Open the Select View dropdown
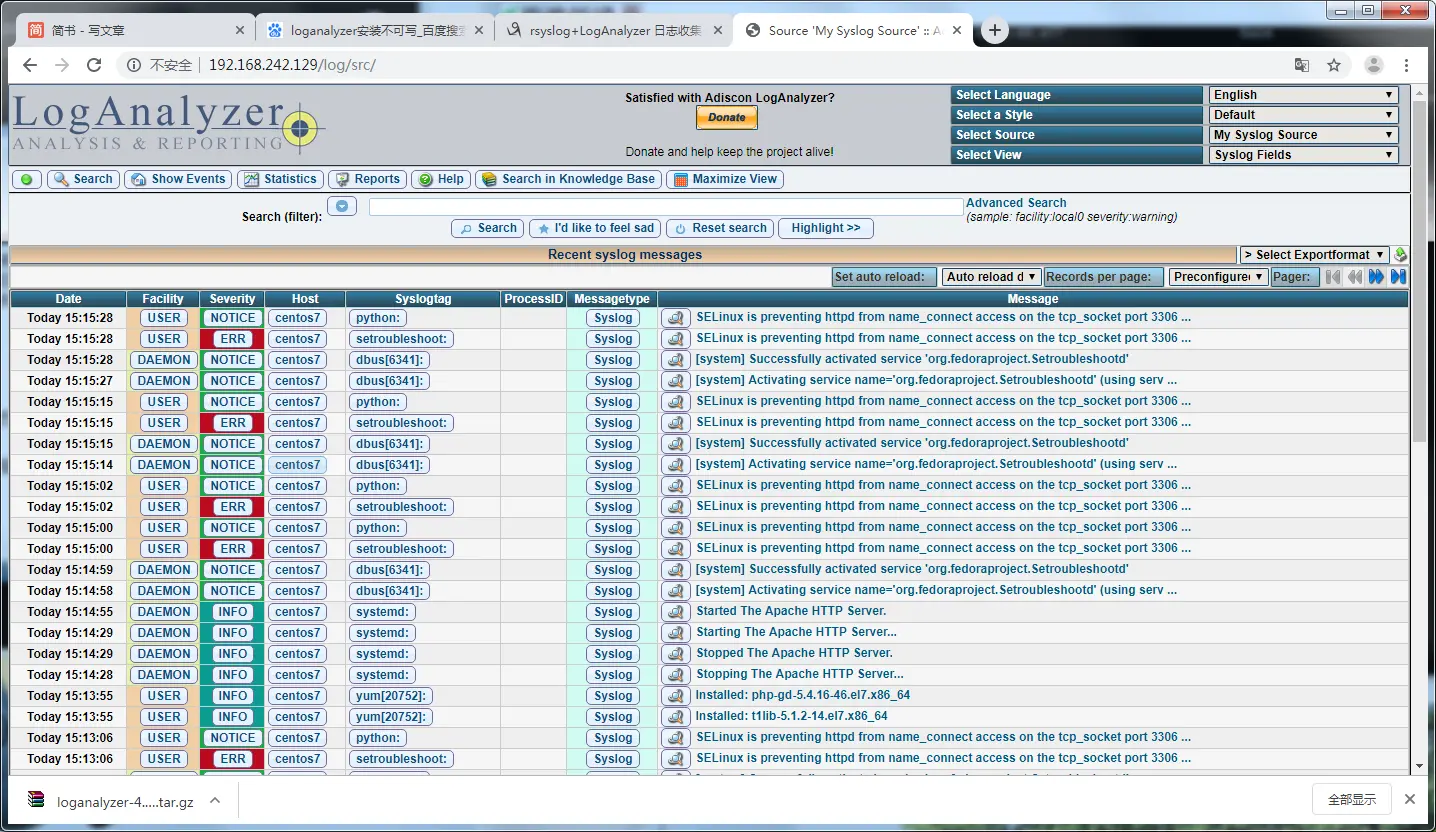Viewport: 1436px width, 832px height. [1304, 155]
